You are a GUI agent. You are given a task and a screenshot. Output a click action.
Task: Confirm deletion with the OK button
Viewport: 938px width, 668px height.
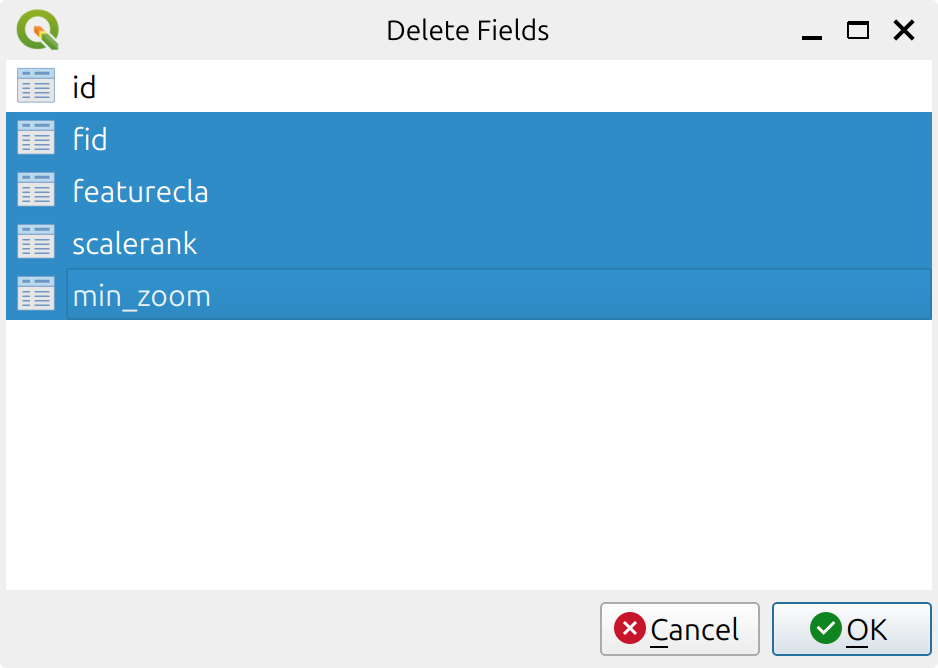[851, 629]
